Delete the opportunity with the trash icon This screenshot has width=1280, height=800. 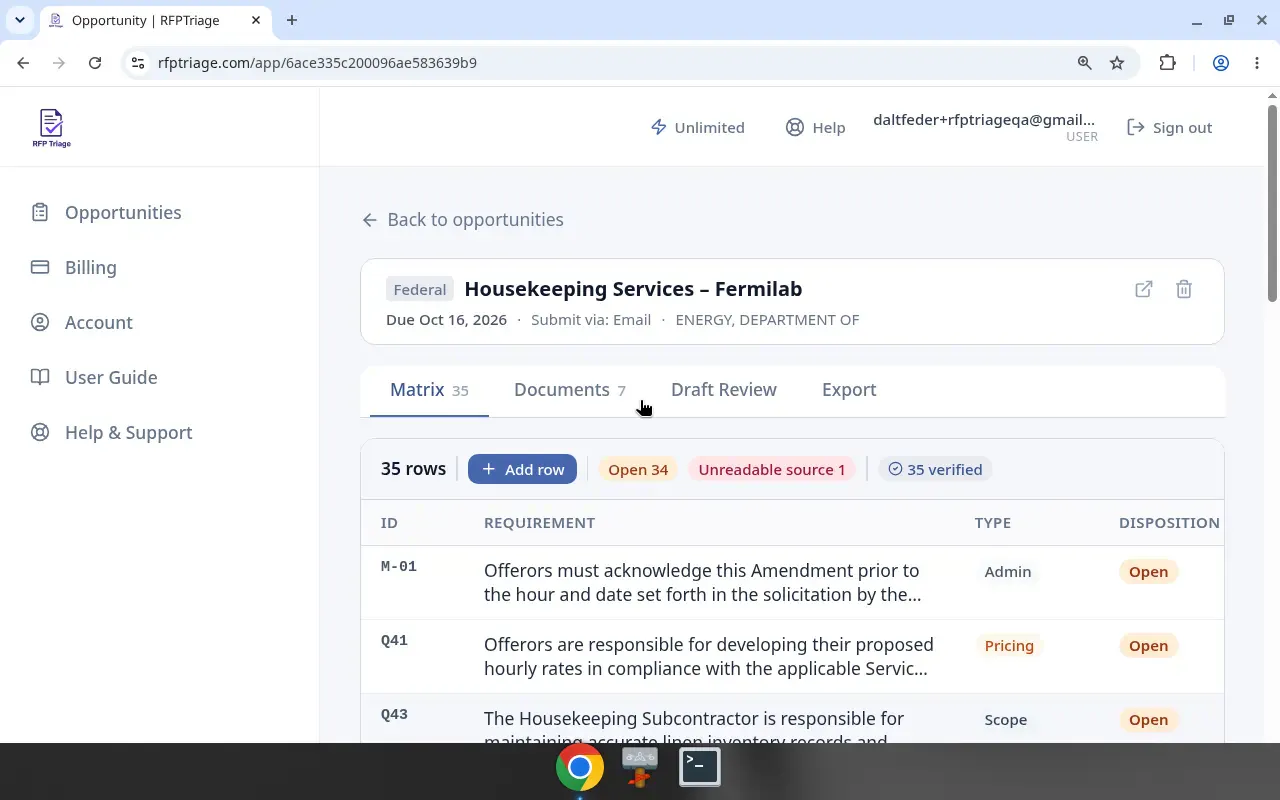pyautogui.click(x=1184, y=289)
